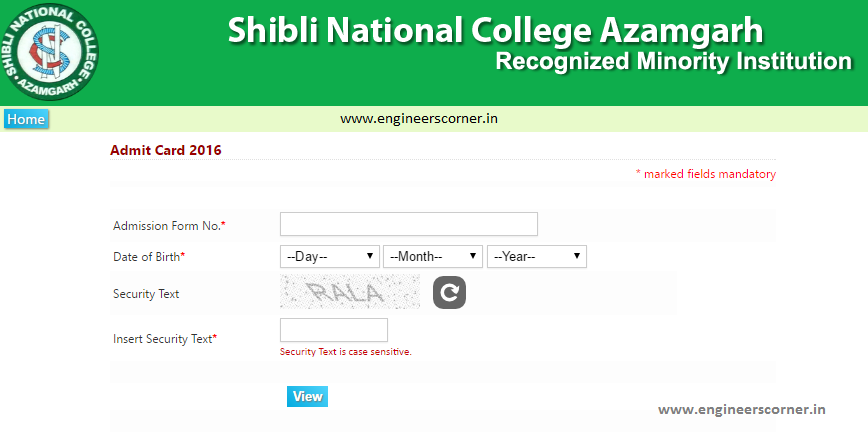This screenshot has width=868, height=432.
Task: Click the Recognized Minority Institution subtitle
Action: click(x=673, y=62)
